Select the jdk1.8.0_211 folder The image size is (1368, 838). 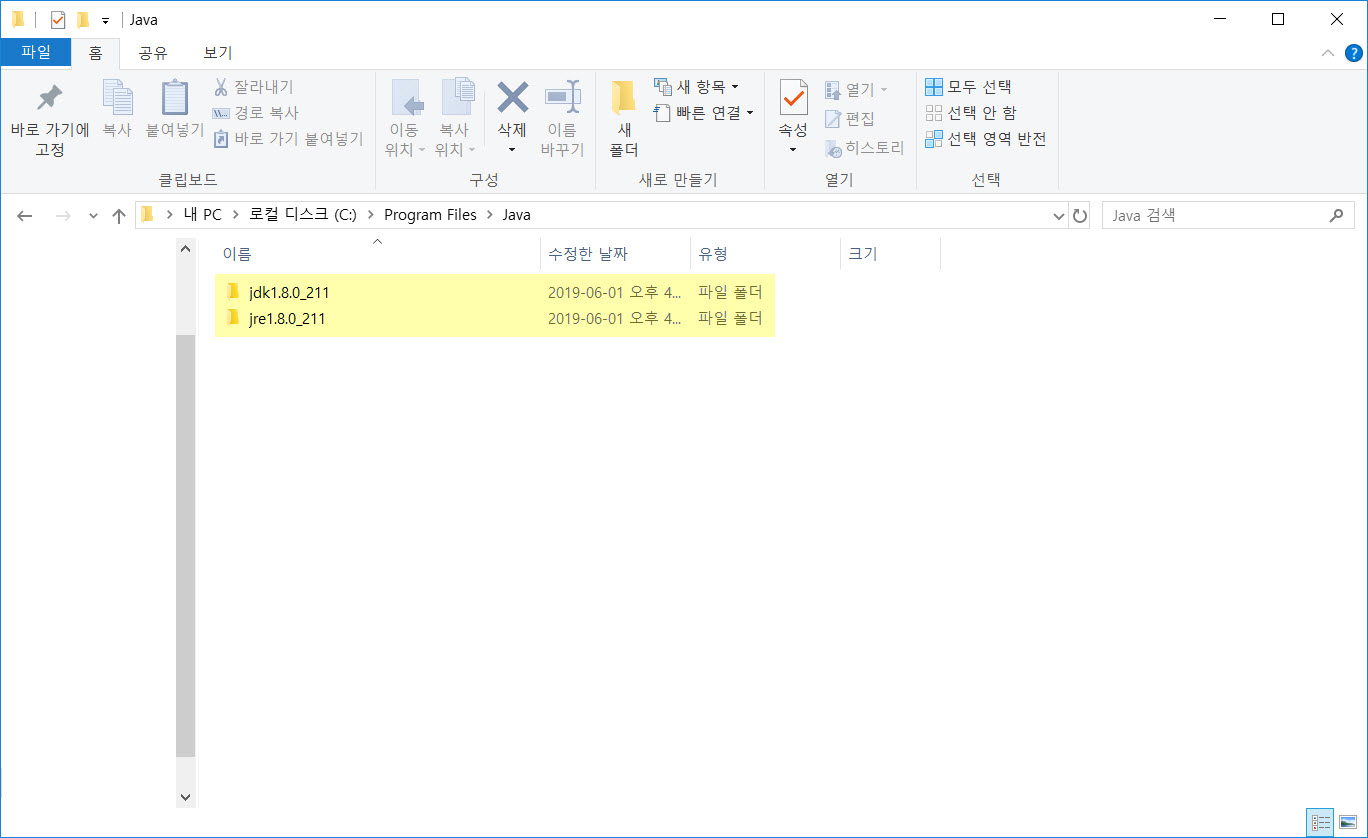(x=289, y=292)
